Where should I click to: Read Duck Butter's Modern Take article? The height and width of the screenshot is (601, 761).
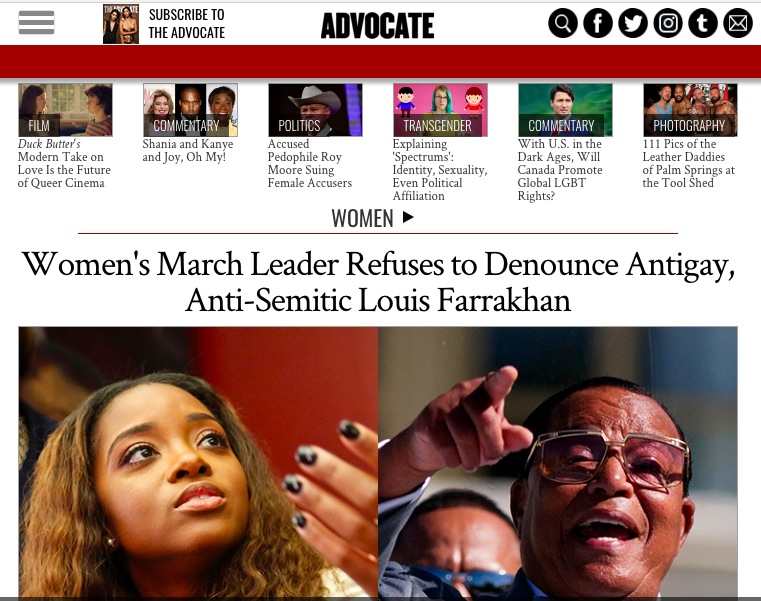click(x=64, y=164)
